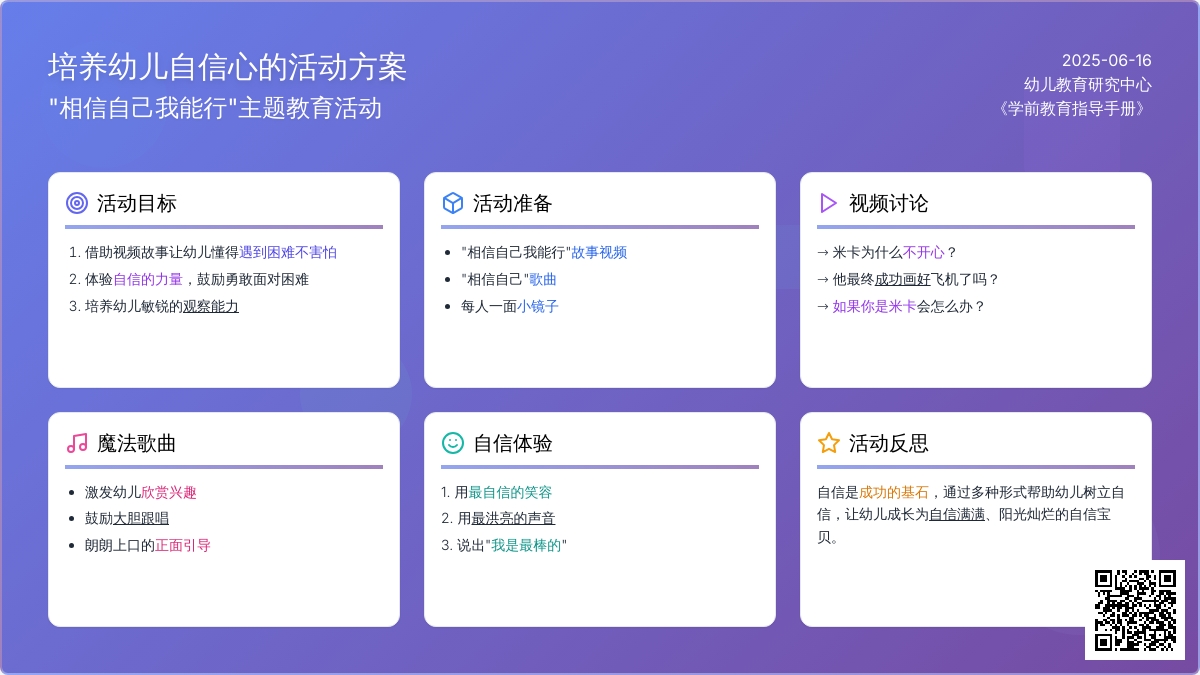Click the underlined phrase 自信满满
This screenshot has width=1200, height=675.
957,514
